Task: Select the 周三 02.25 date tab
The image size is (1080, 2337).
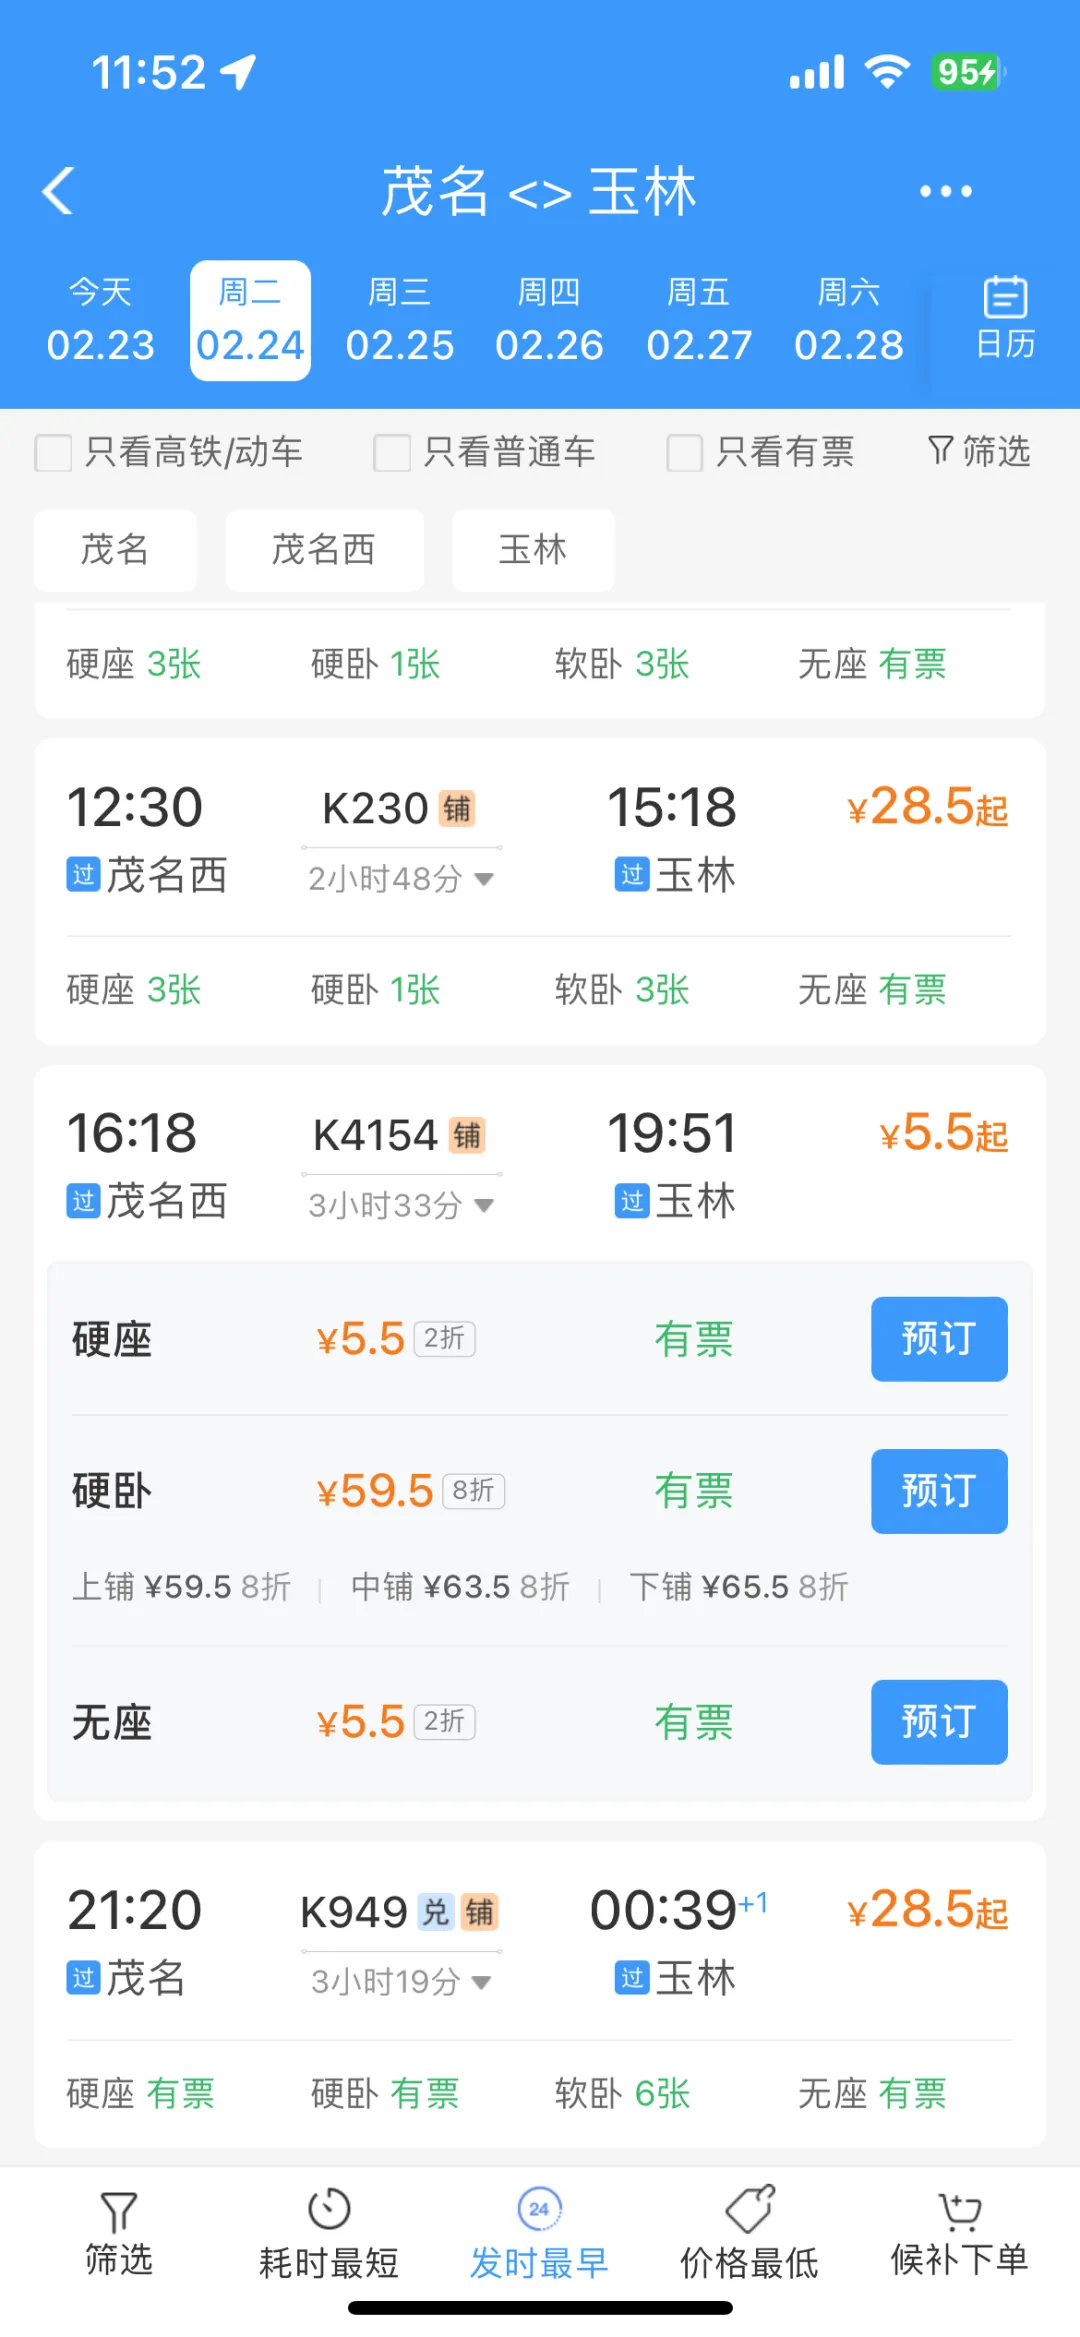Action: (400, 321)
